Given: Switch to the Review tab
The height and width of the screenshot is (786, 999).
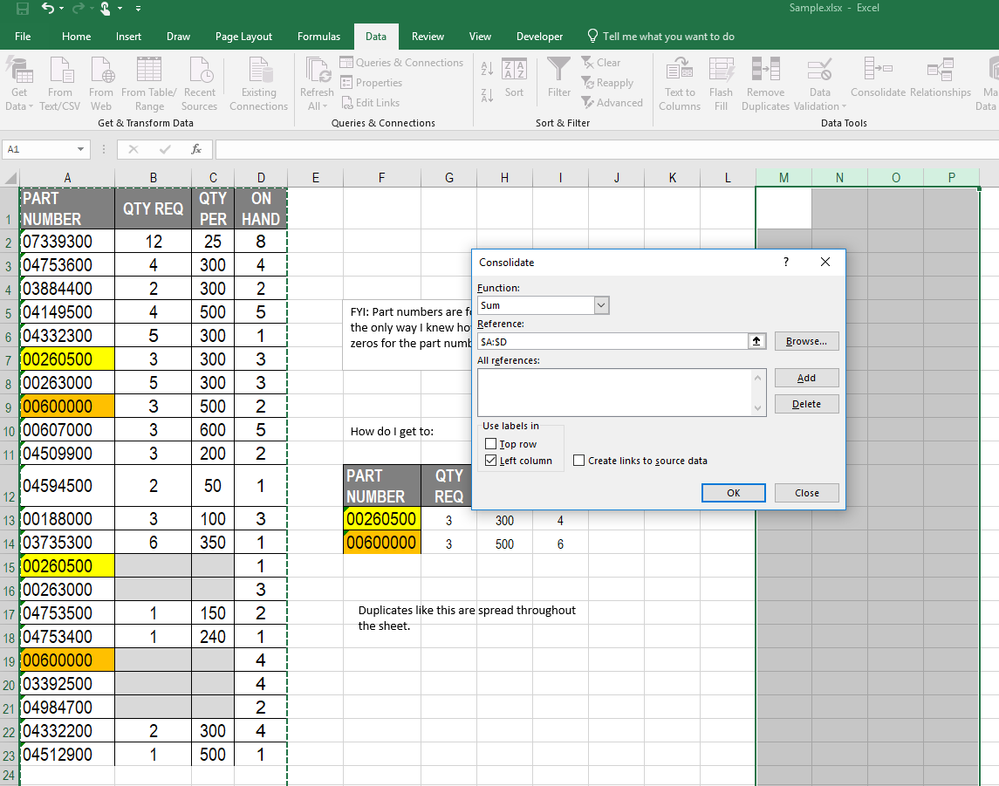Looking at the screenshot, I should (428, 36).
